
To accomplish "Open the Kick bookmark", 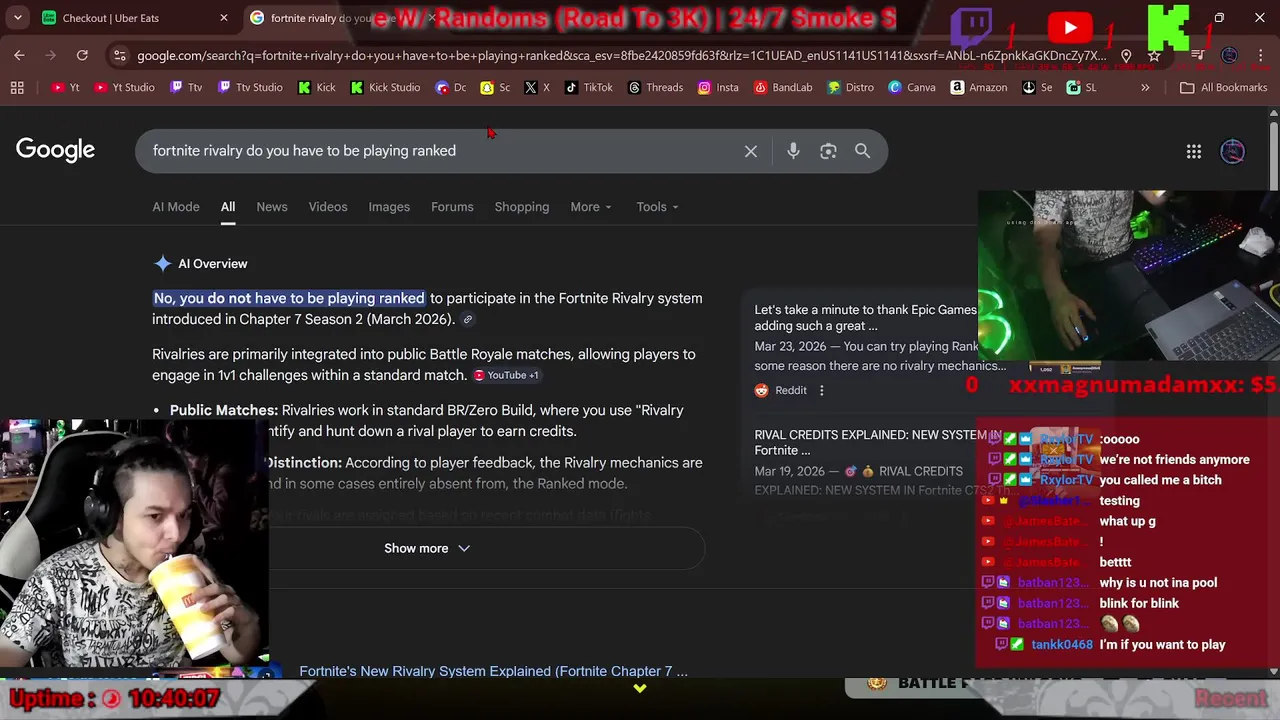I will click(316, 87).
